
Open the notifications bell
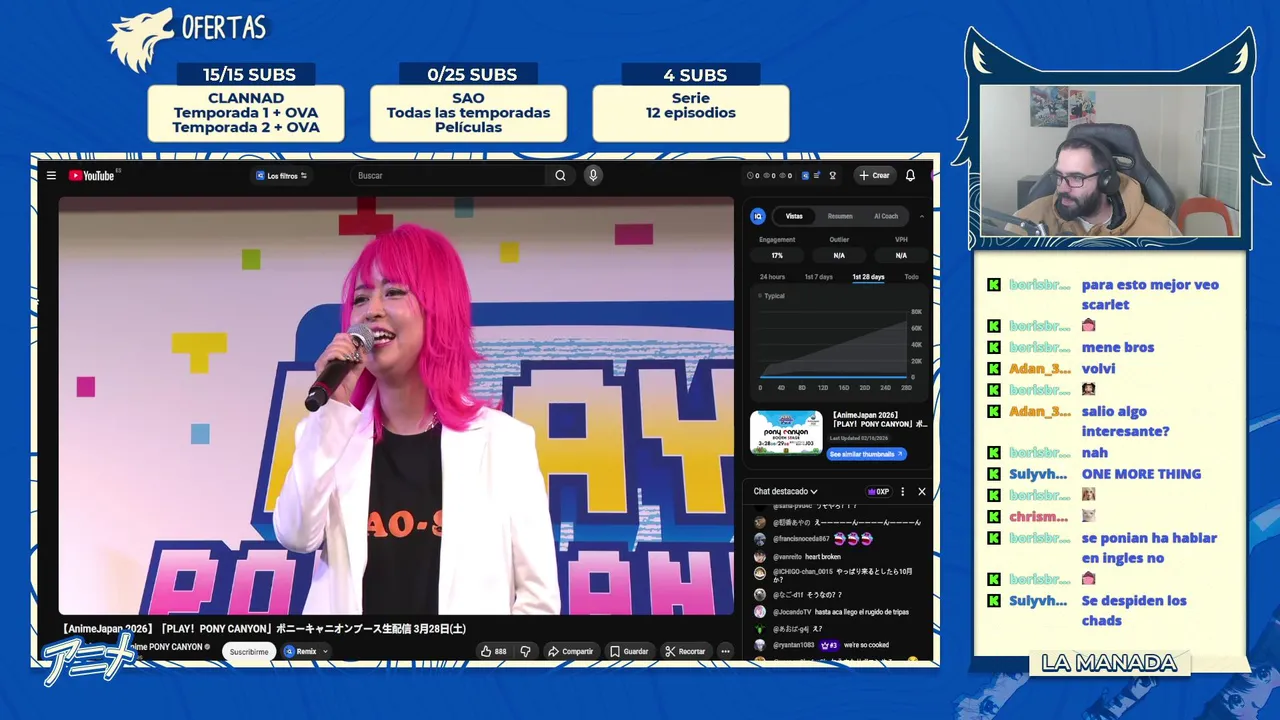[x=910, y=175]
